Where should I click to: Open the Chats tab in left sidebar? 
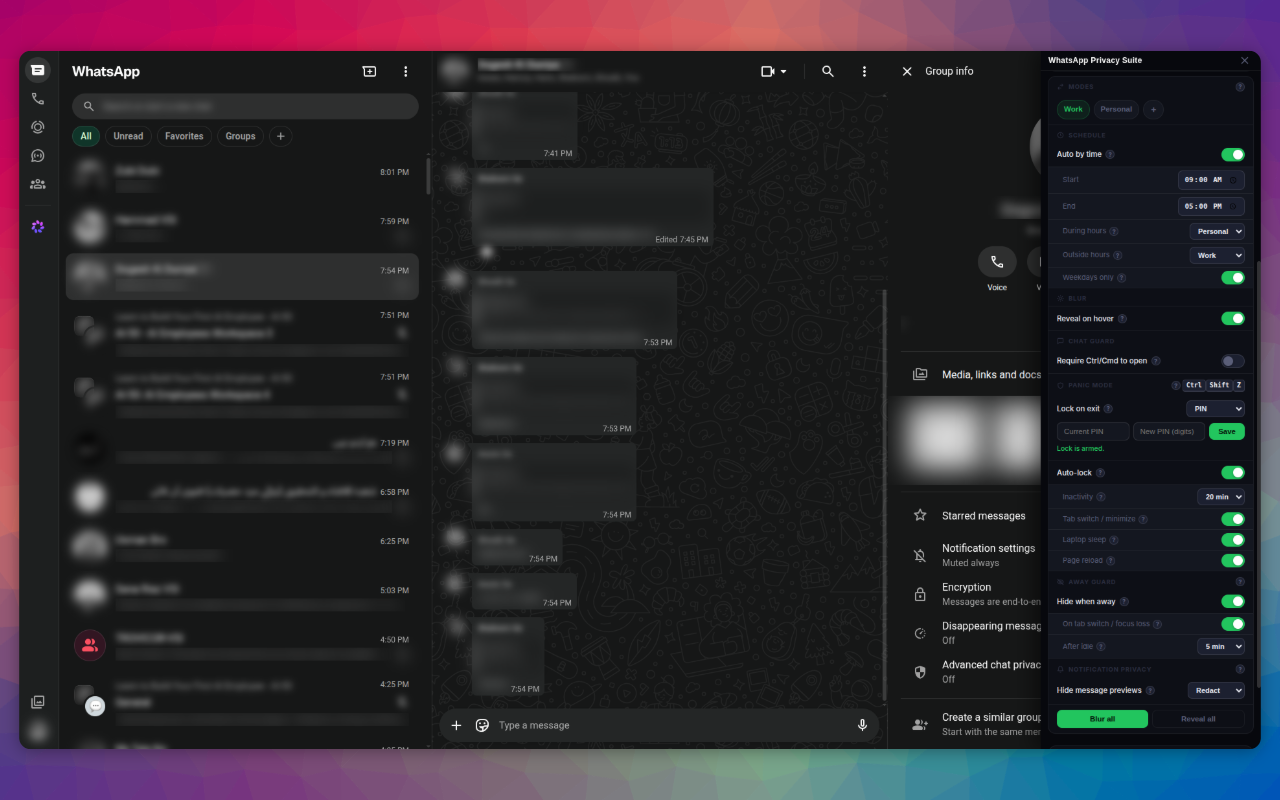(x=37, y=70)
